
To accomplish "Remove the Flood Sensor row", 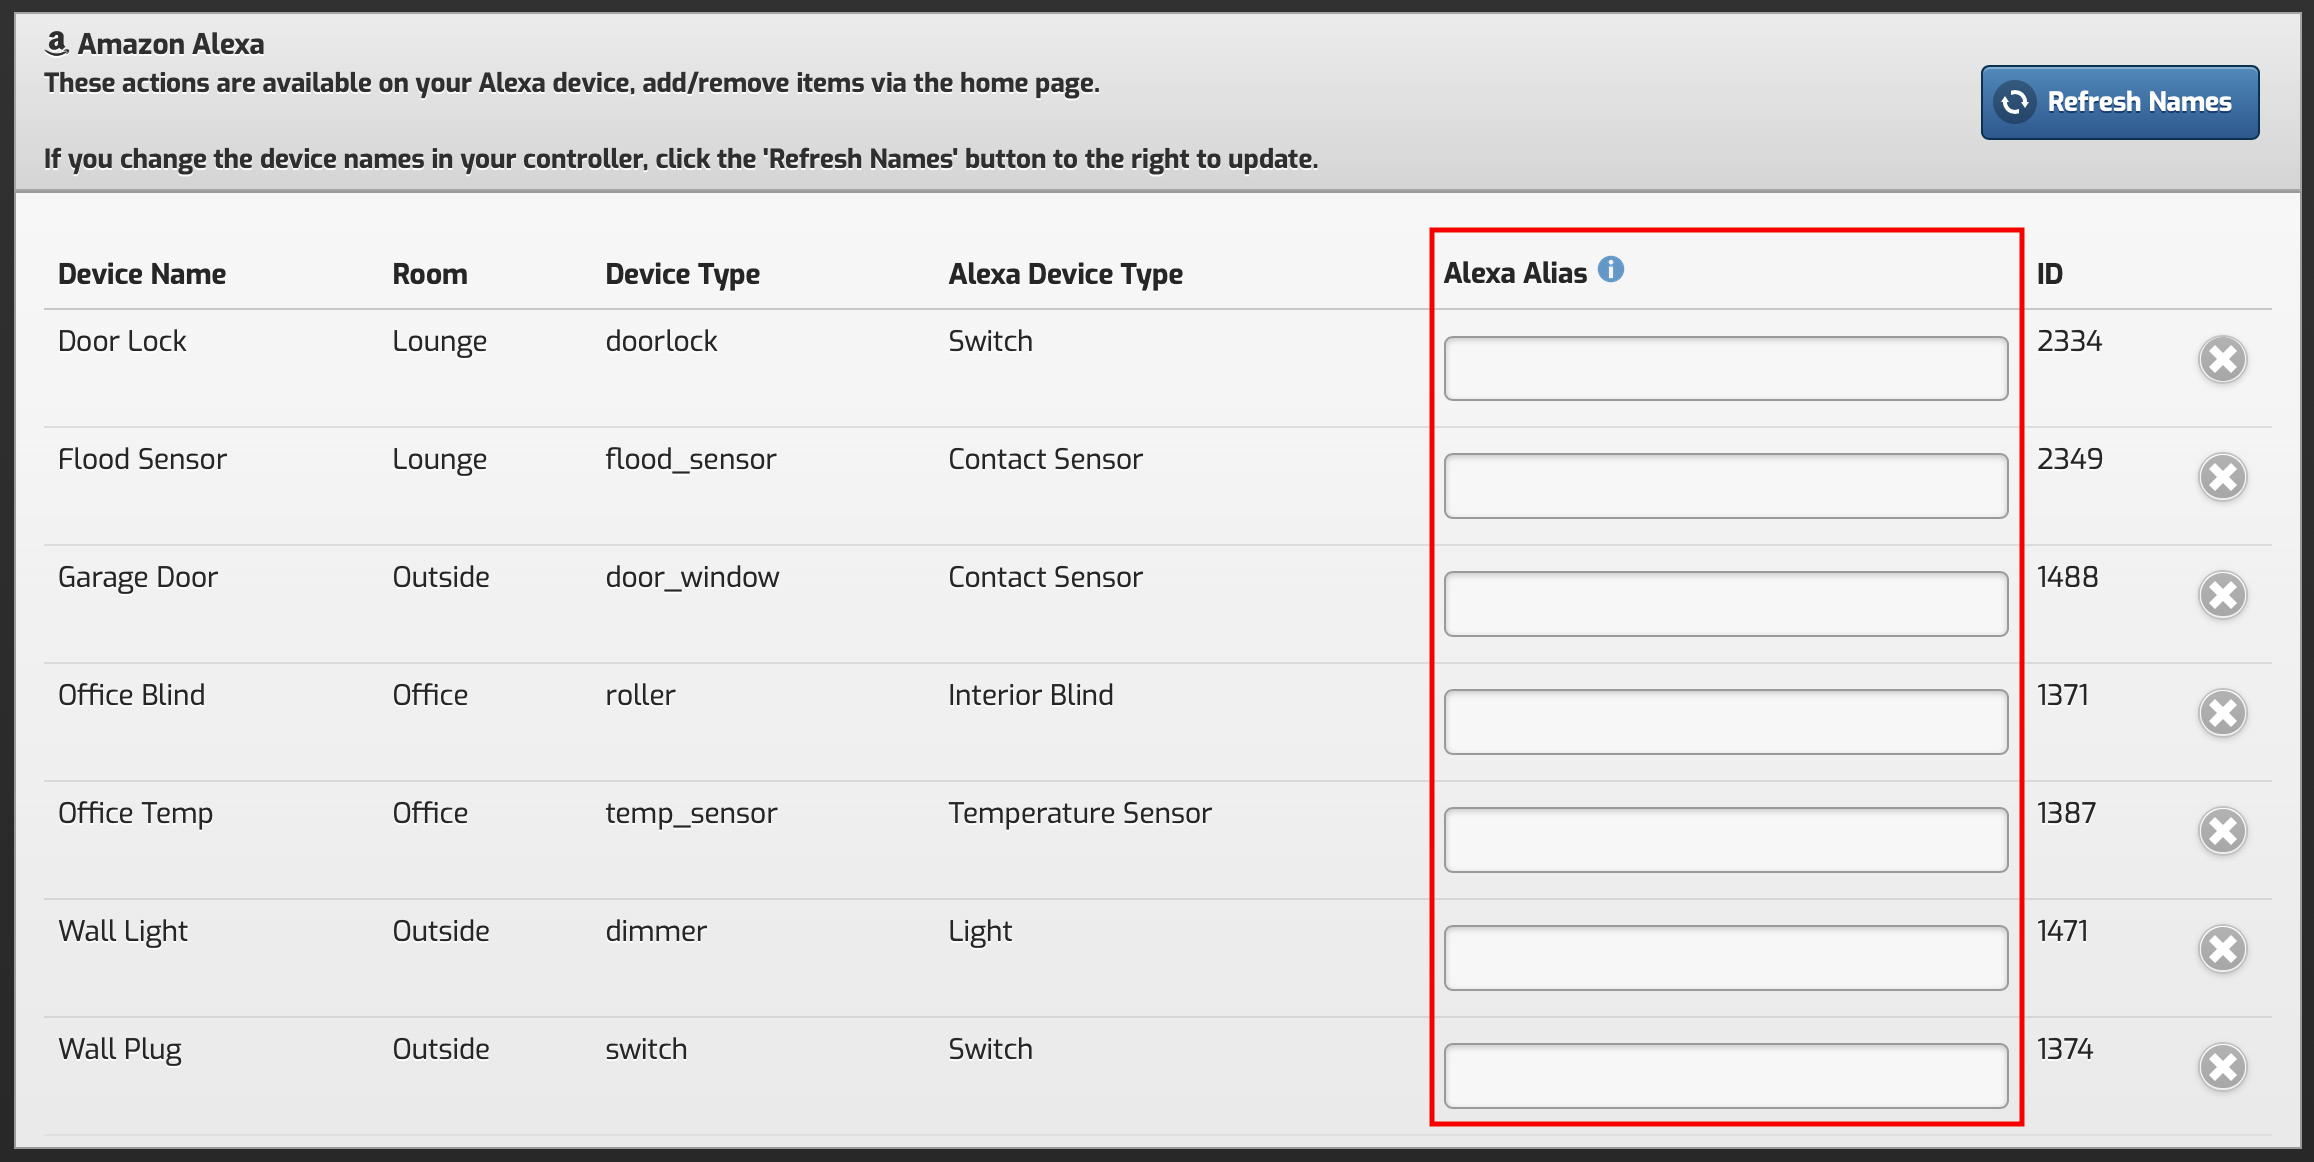I will click(x=2222, y=478).
